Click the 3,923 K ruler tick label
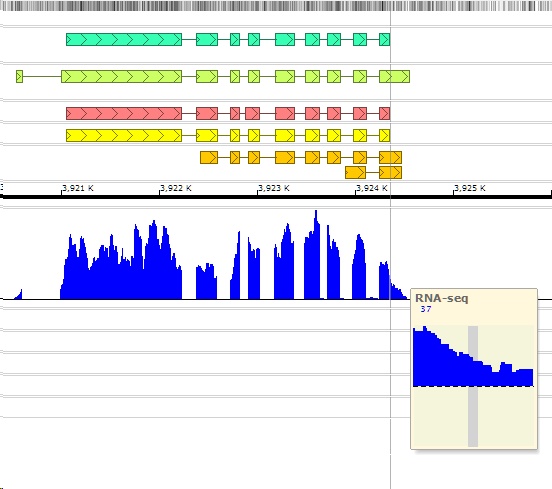The width and height of the screenshot is (552, 489). 274,188
